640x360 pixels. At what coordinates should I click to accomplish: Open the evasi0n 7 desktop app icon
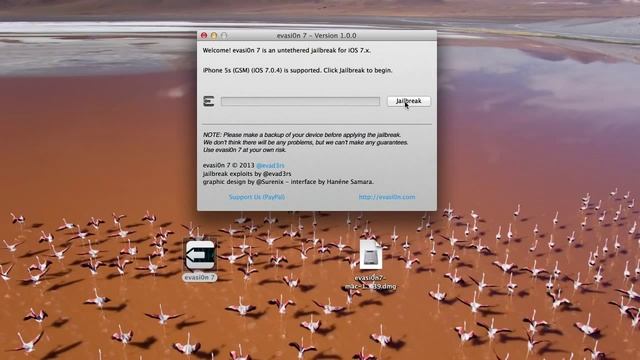(x=200, y=256)
